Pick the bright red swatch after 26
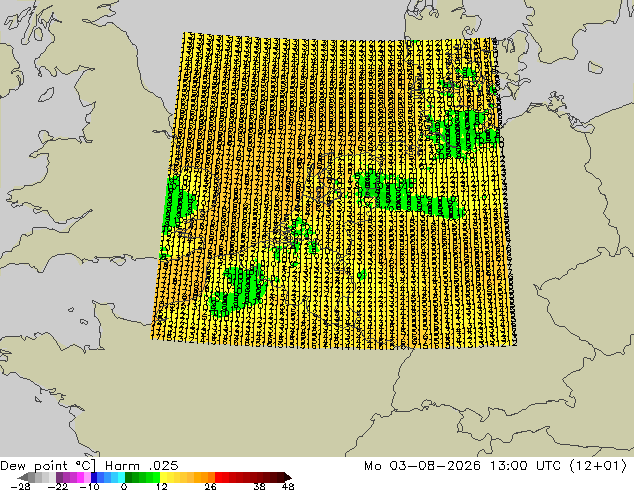Screen dimensions: 634x490 (x=218, y=477)
